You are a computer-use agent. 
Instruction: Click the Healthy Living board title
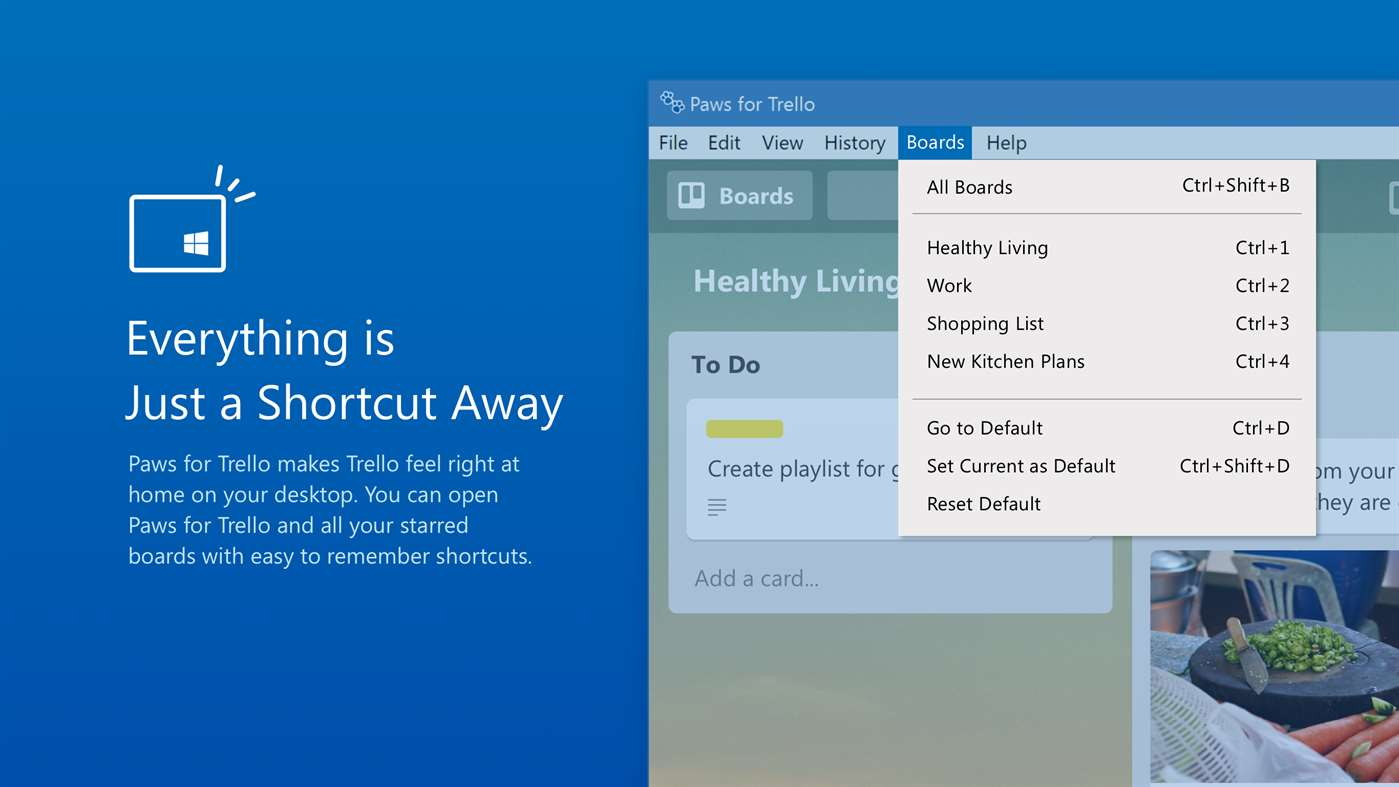(x=795, y=282)
